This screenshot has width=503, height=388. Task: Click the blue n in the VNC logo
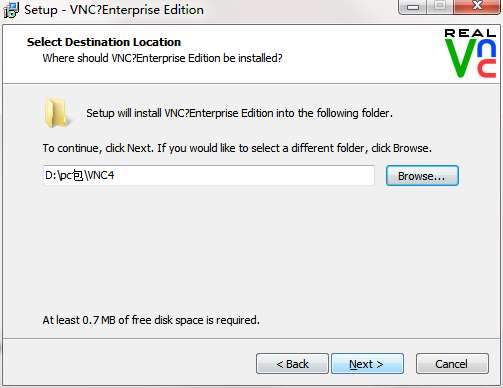487,48
